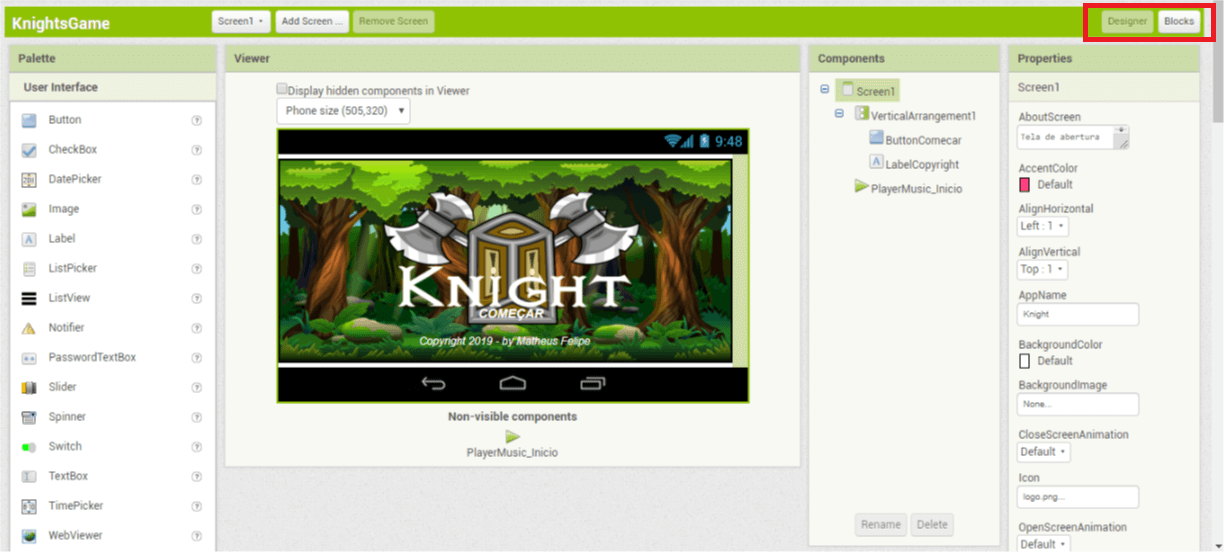Open AlignVertical Top dropdown
This screenshot has height=552, width=1224.
pyautogui.click(x=1043, y=269)
